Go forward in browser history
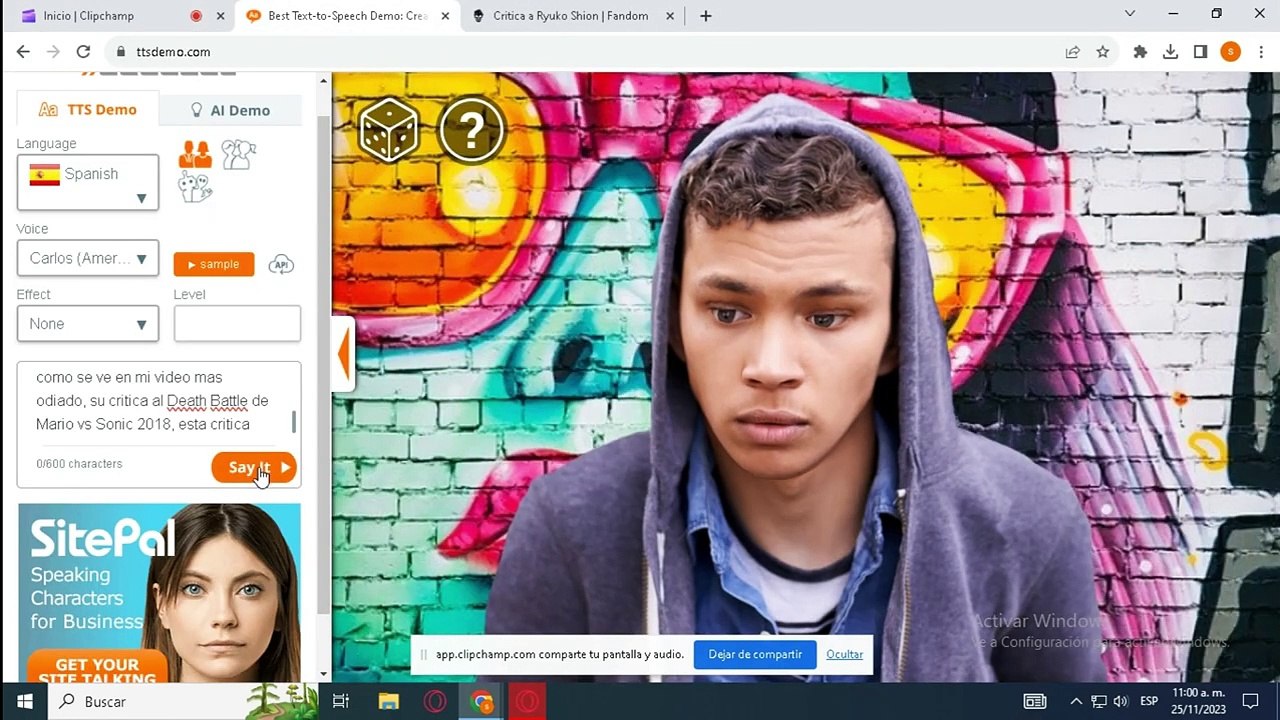Image resolution: width=1280 pixels, height=720 pixels. (x=53, y=52)
